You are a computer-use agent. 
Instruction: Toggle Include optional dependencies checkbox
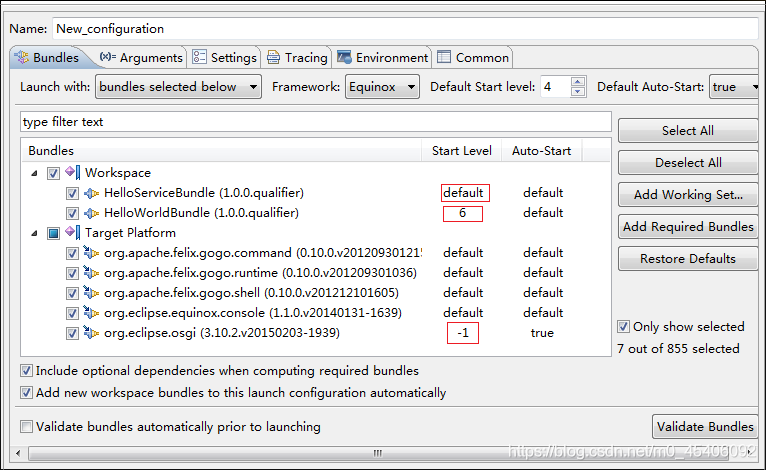click(26, 371)
